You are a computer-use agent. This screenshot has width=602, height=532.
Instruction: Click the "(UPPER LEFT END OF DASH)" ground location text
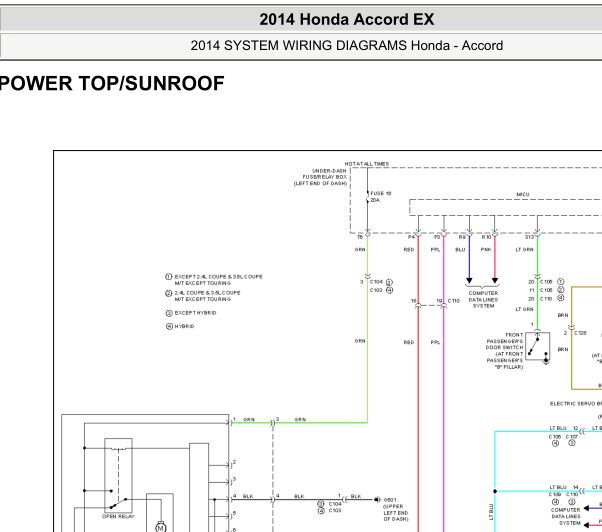[x=395, y=513]
